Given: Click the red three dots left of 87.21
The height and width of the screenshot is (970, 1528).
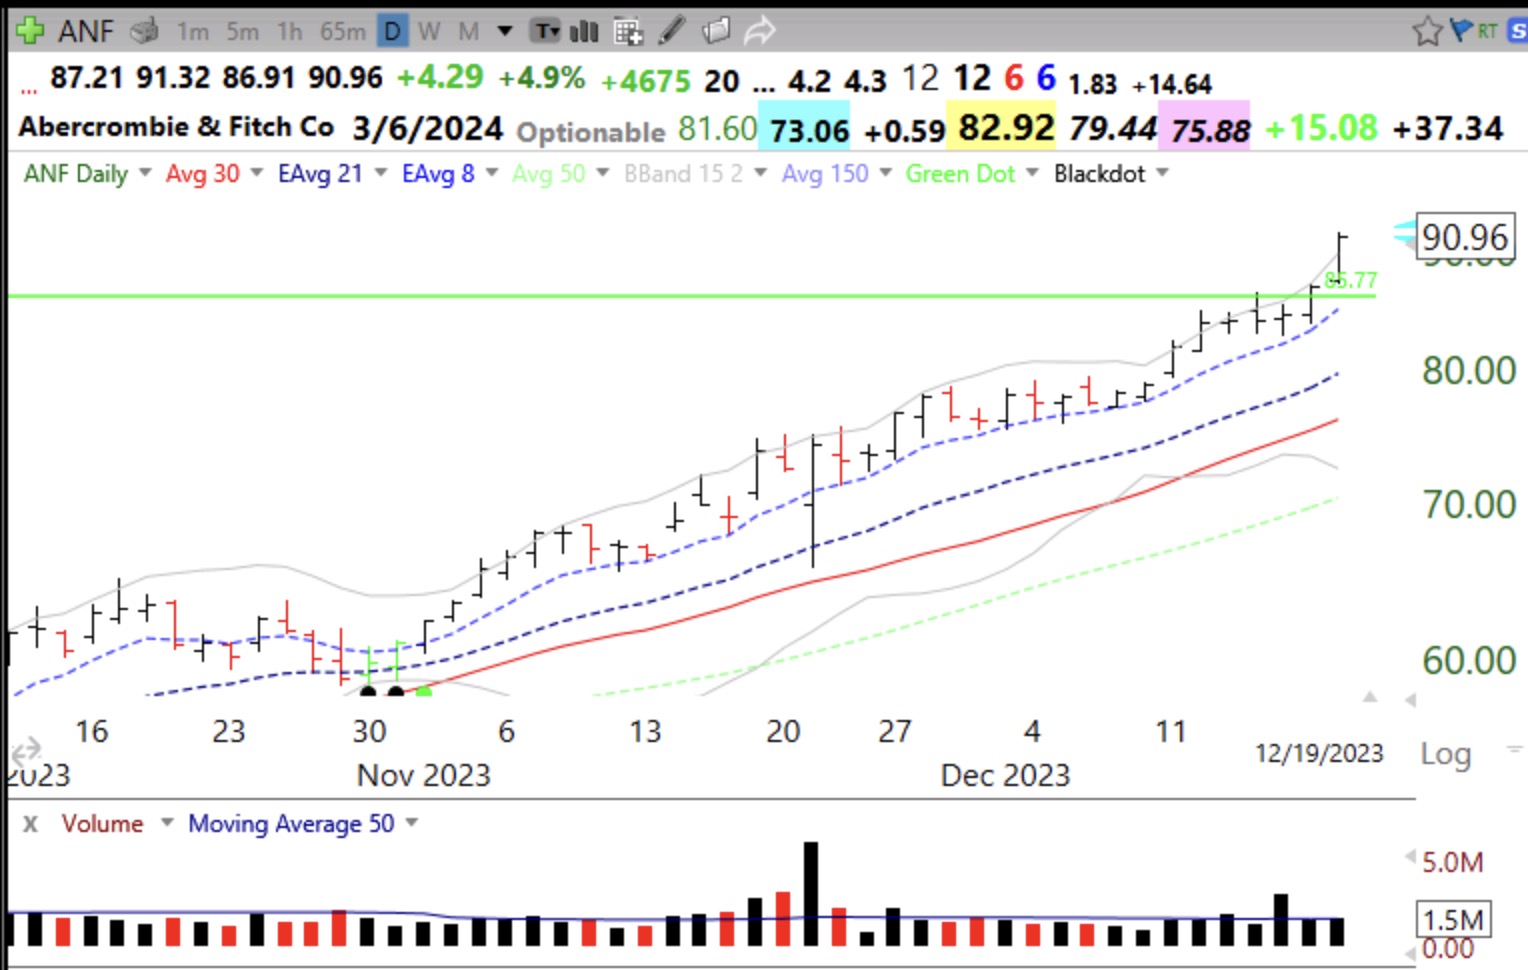Looking at the screenshot, I should pos(29,90).
